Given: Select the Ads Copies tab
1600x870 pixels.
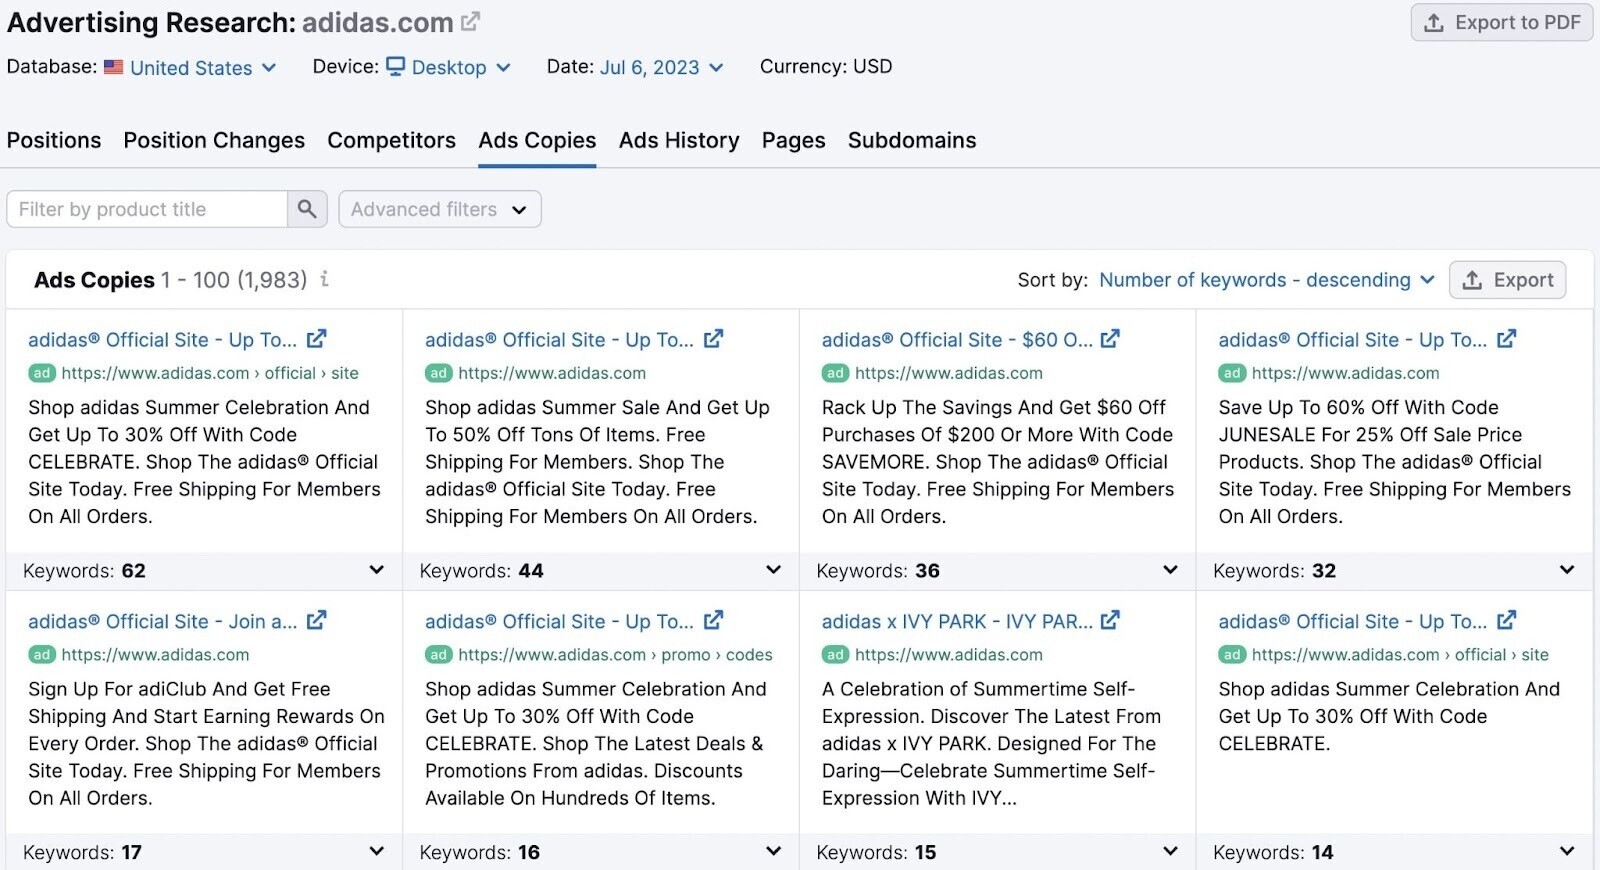Looking at the screenshot, I should point(537,140).
